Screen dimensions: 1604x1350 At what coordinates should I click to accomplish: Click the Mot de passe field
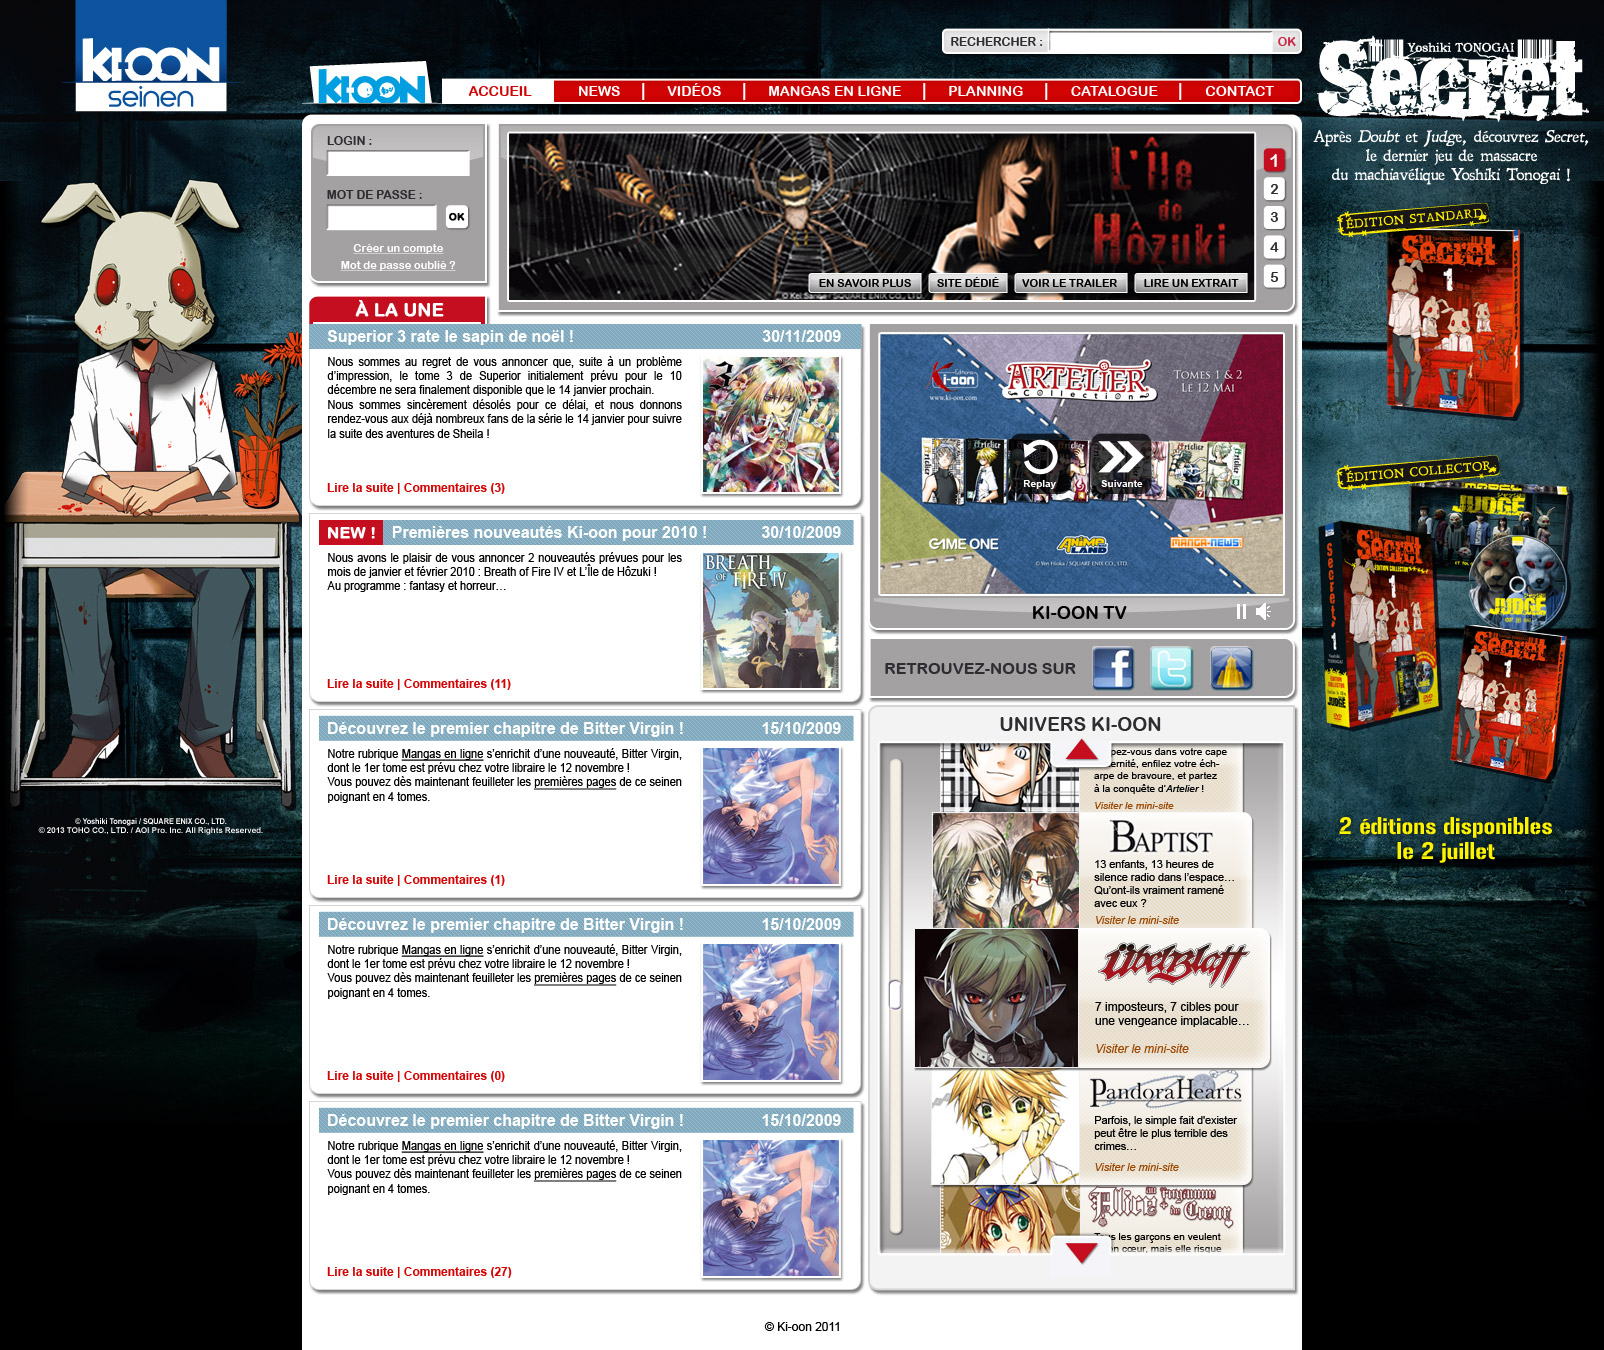(x=382, y=217)
